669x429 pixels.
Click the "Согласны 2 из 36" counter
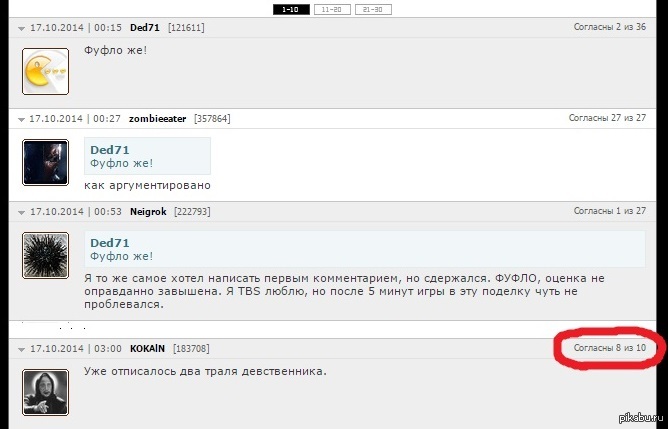609,27
